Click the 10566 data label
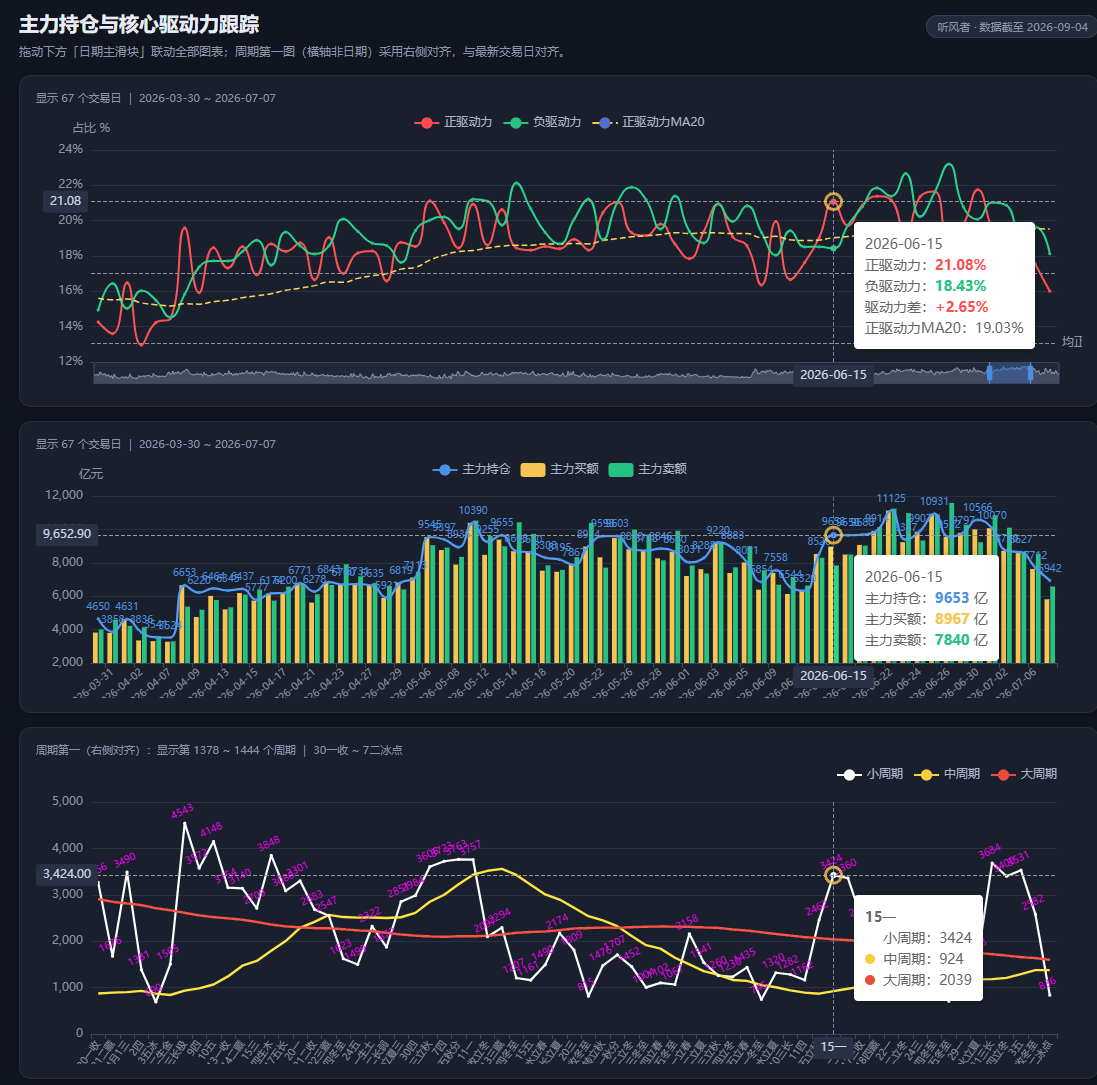This screenshot has width=1097, height=1085. tap(977, 508)
